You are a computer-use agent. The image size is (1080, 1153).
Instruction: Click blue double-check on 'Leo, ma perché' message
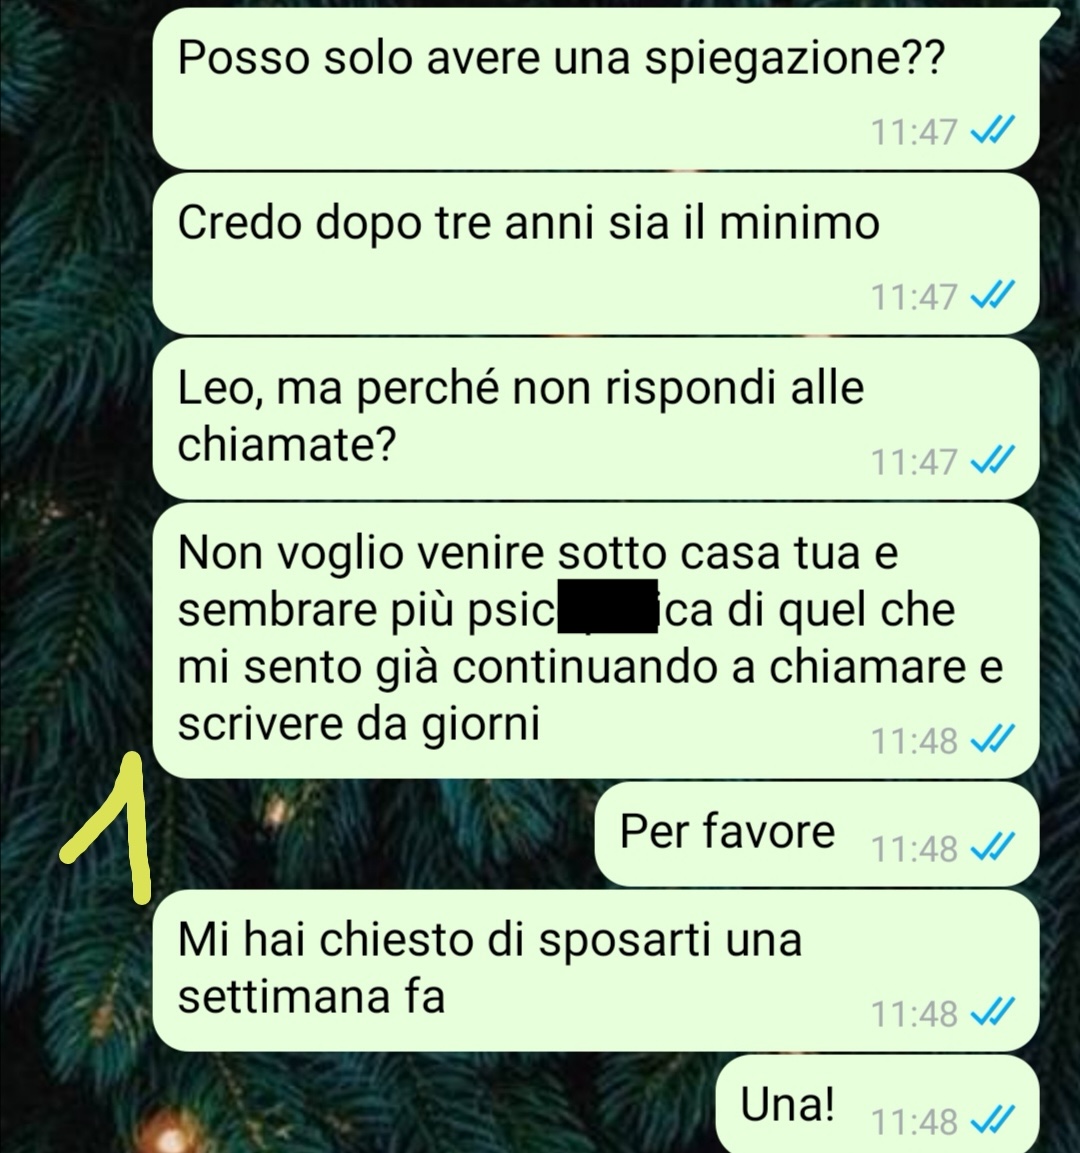[x=993, y=461]
